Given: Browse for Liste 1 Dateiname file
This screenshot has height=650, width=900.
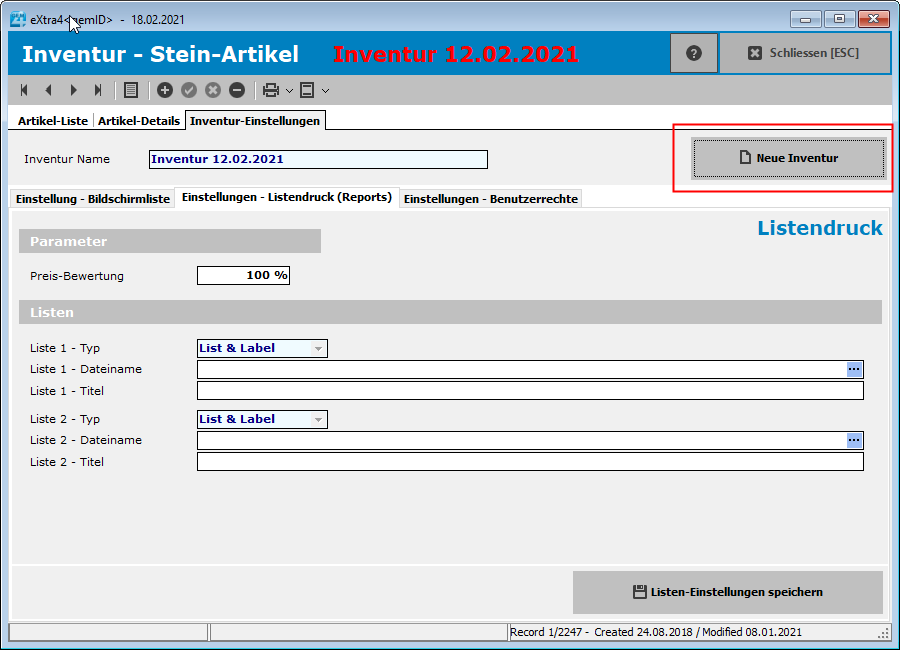Looking at the screenshot, I should pos(854,369).
